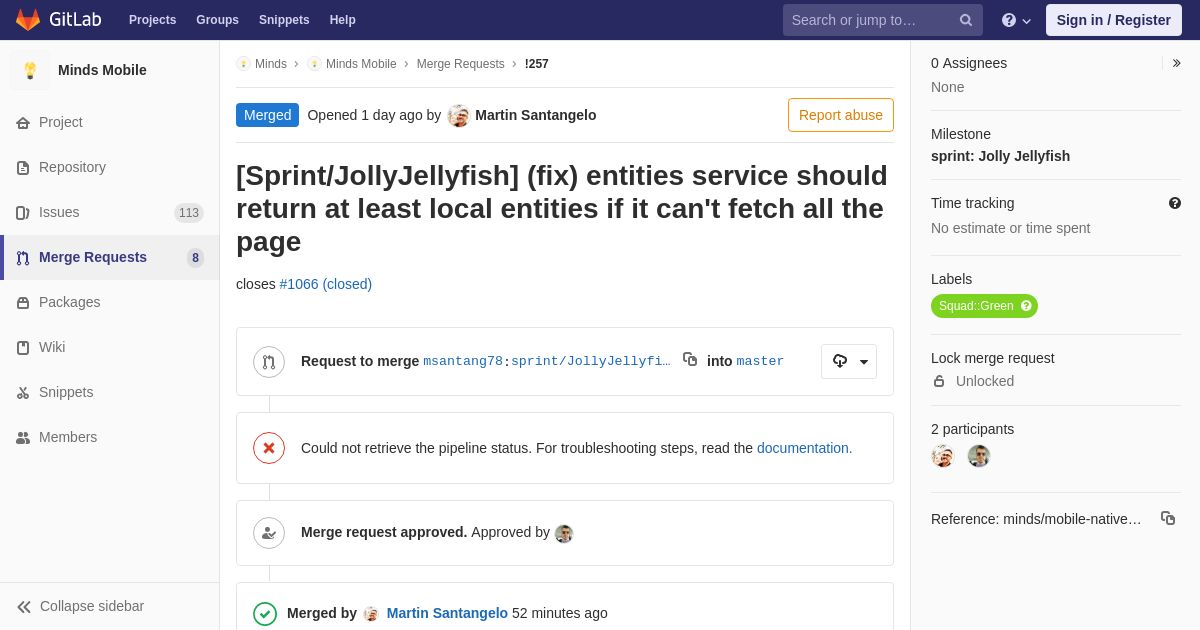
Task: Go to Project in sidebar
Action: [x=110, y=122]
